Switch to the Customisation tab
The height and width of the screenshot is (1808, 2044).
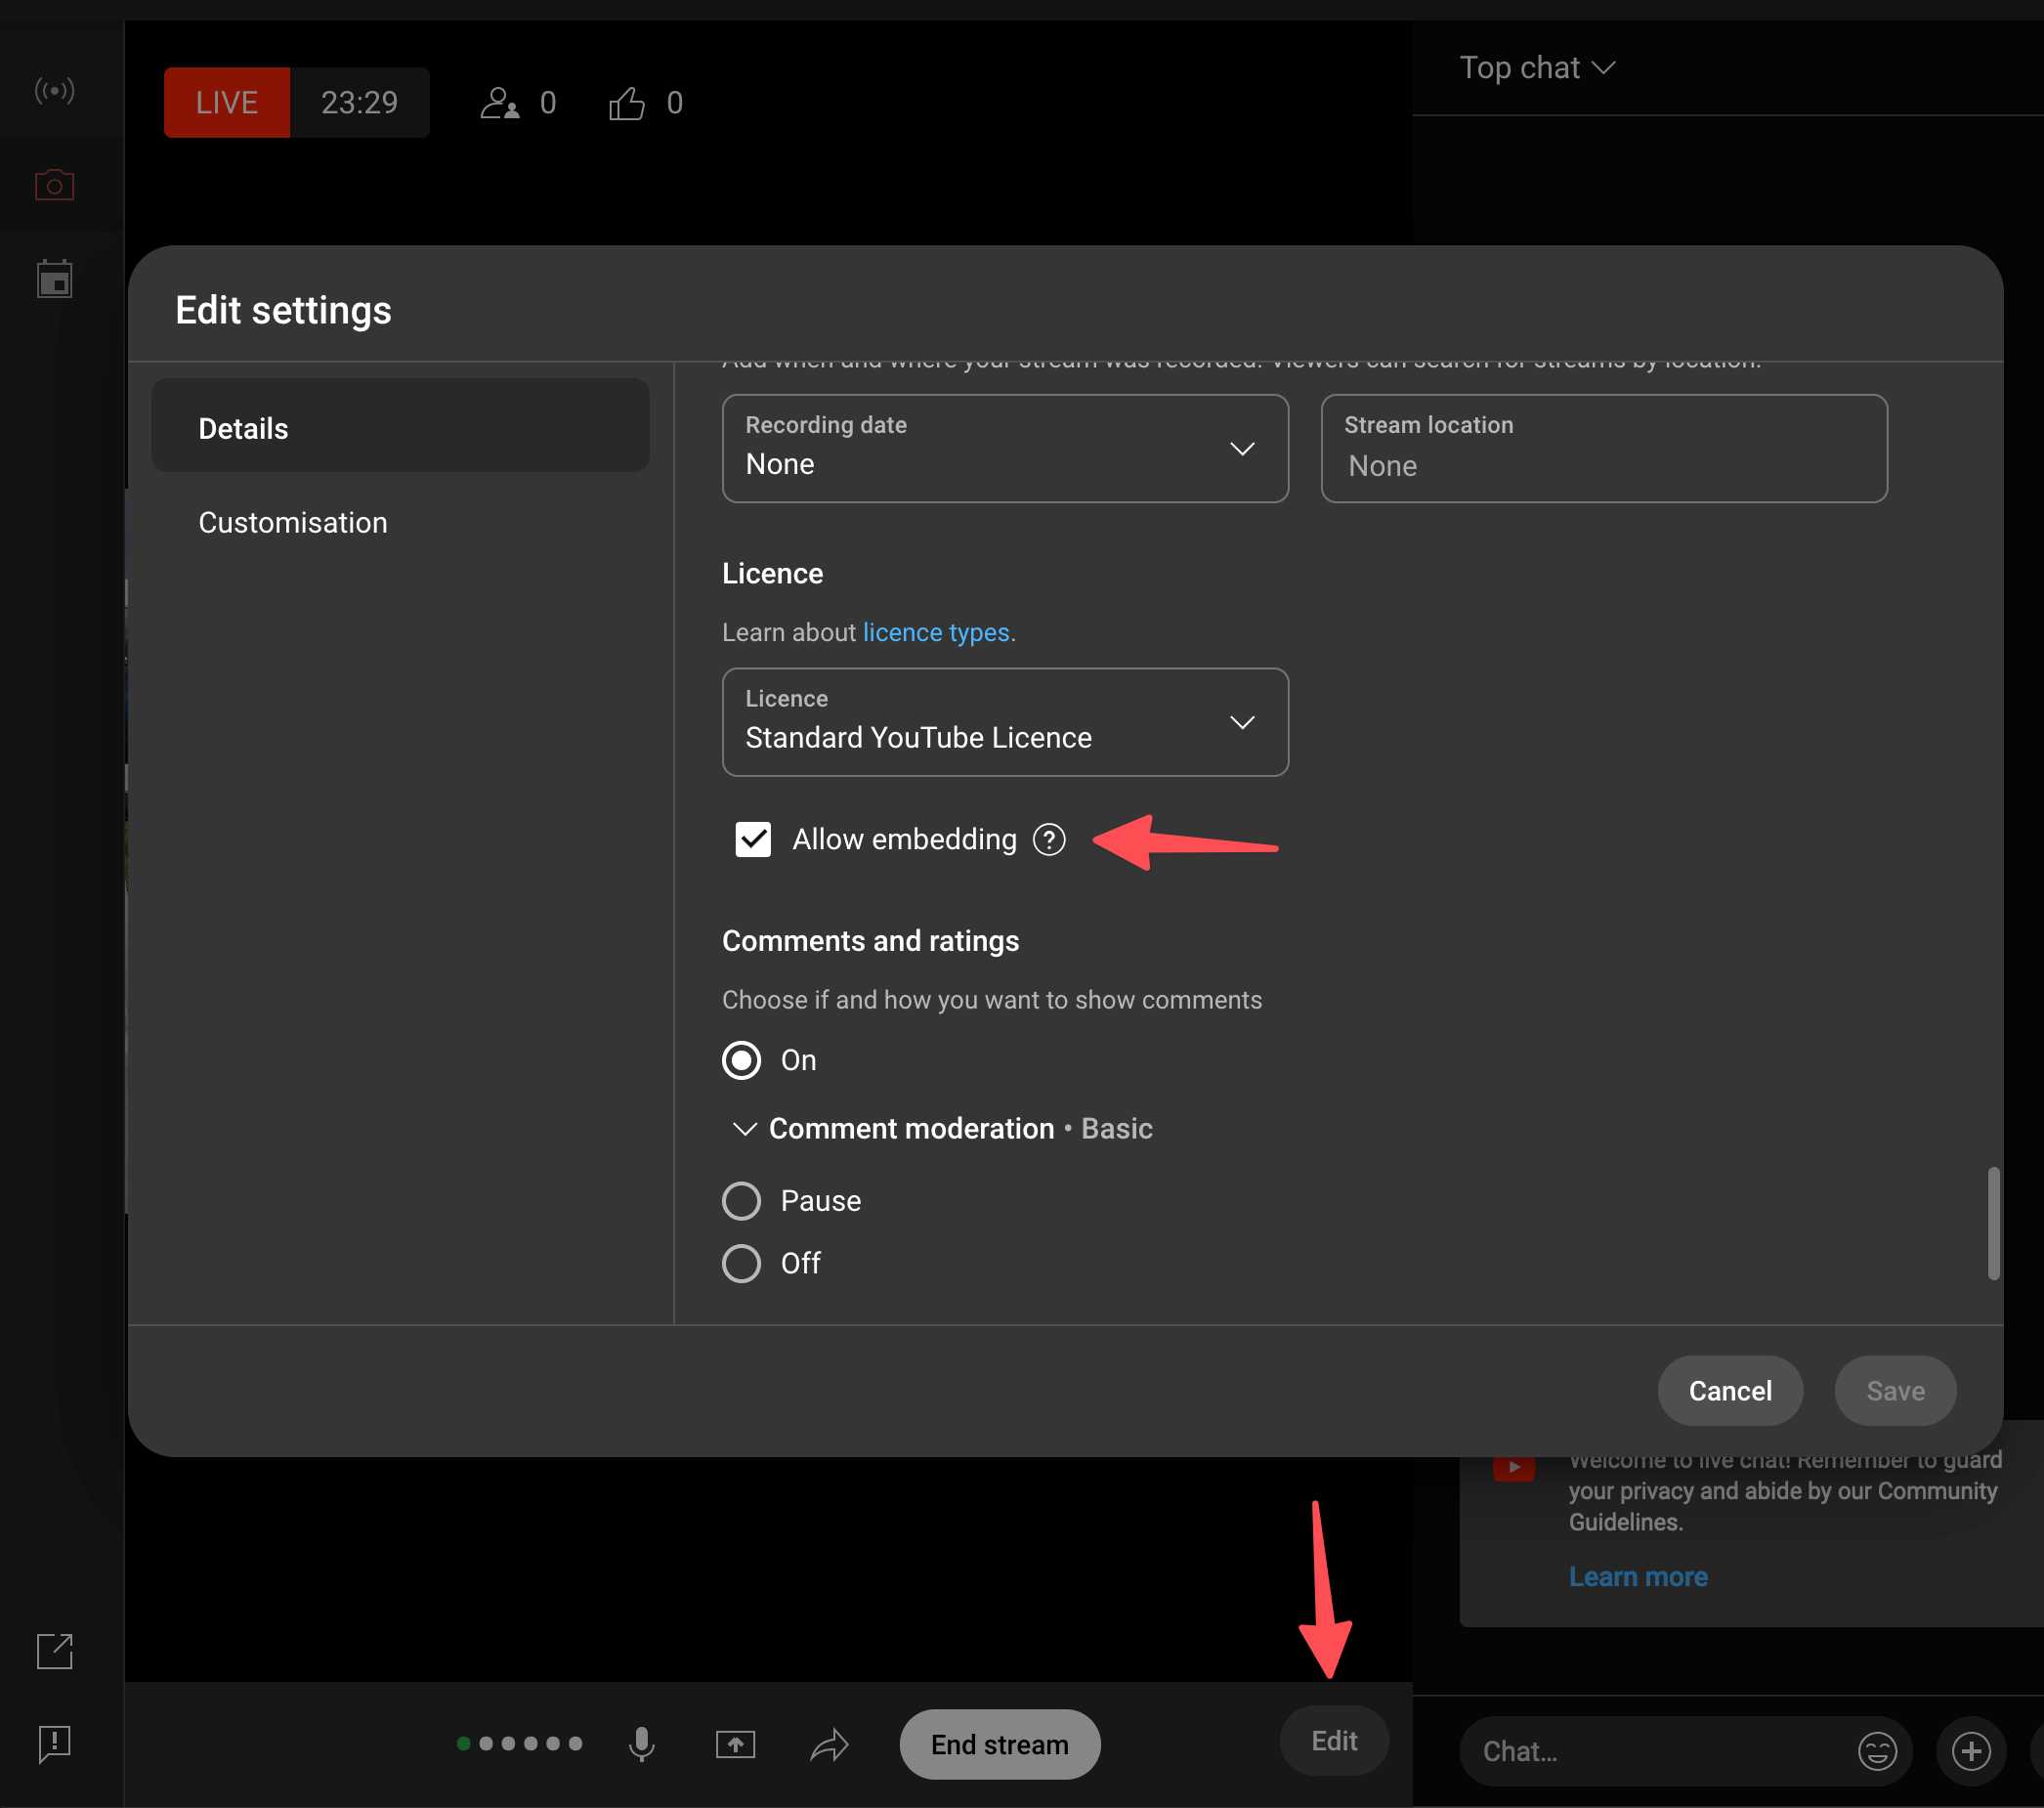[293, 523]
